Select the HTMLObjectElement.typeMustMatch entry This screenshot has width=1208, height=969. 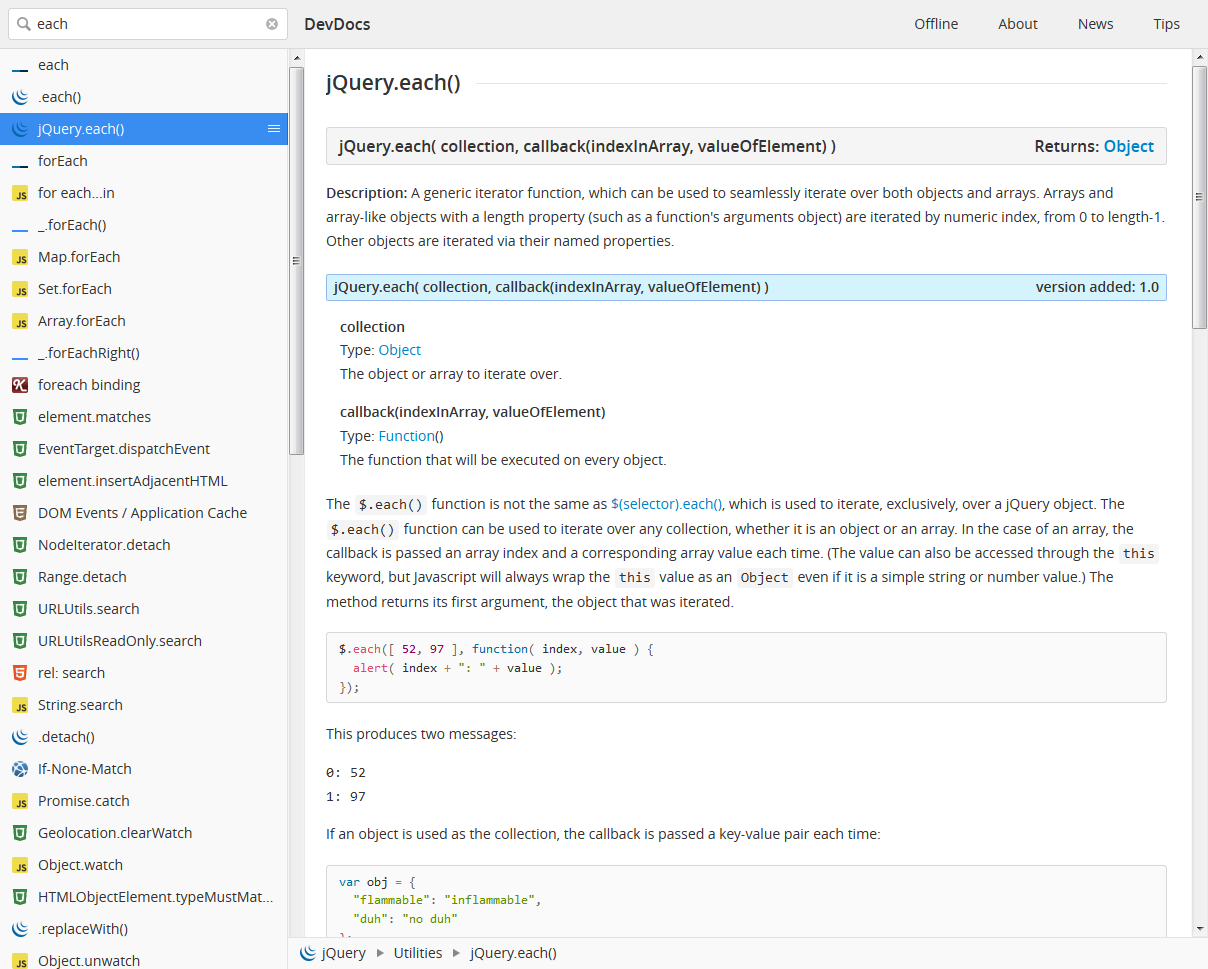[144, 897]
